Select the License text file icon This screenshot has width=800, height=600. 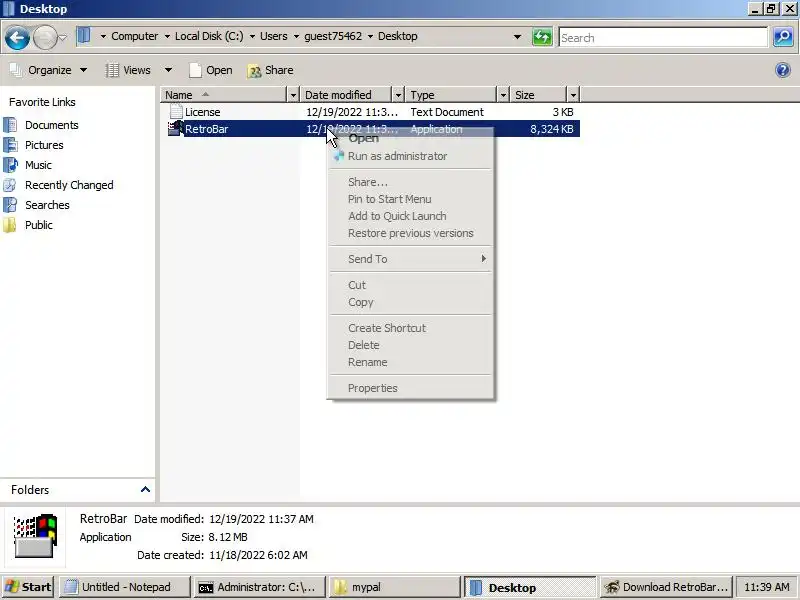pyautogui.click(x=176, y=112)
